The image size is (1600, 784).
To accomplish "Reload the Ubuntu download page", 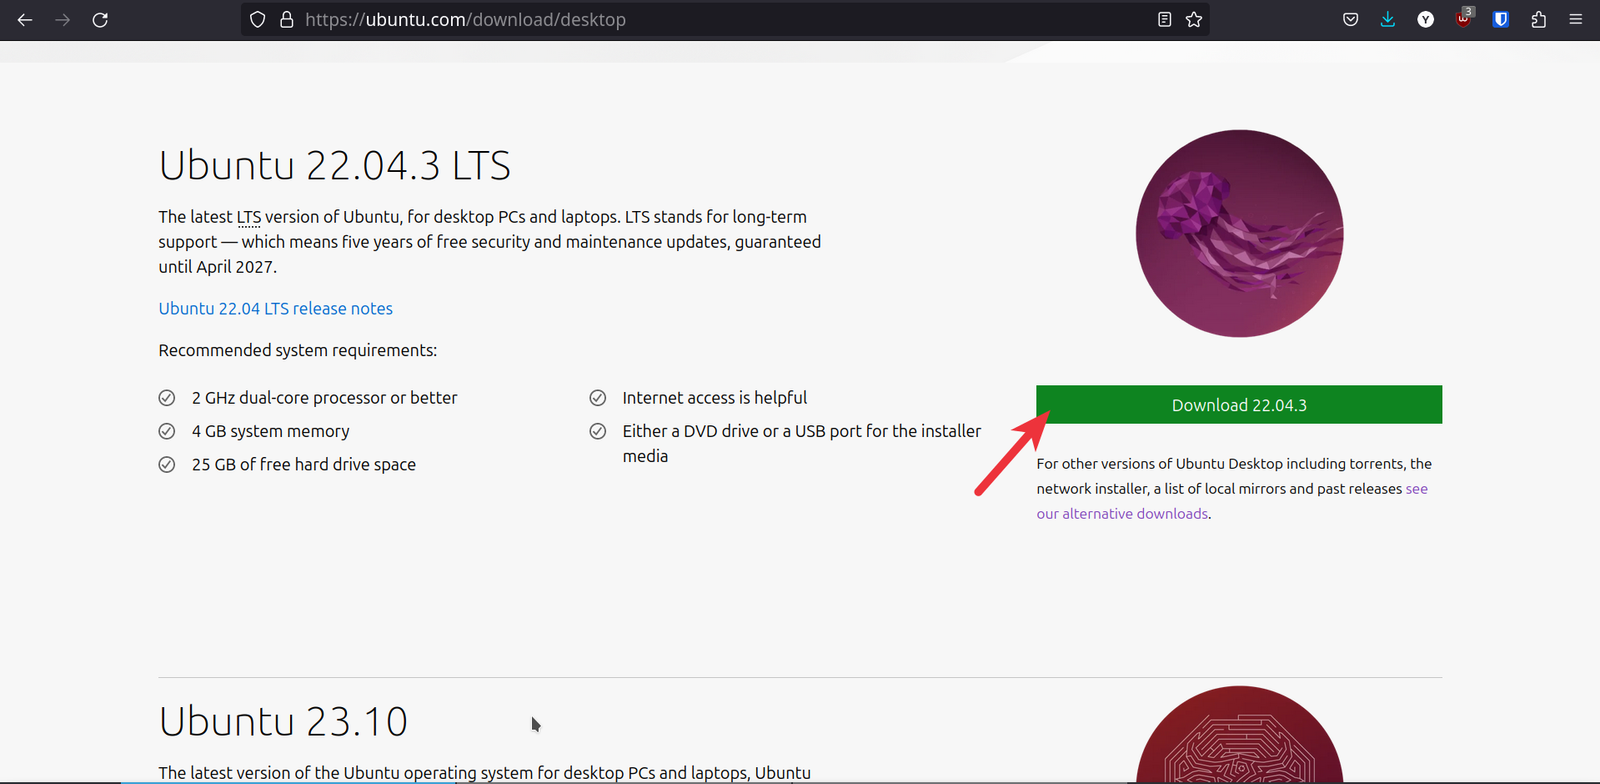I will point(100,20).
